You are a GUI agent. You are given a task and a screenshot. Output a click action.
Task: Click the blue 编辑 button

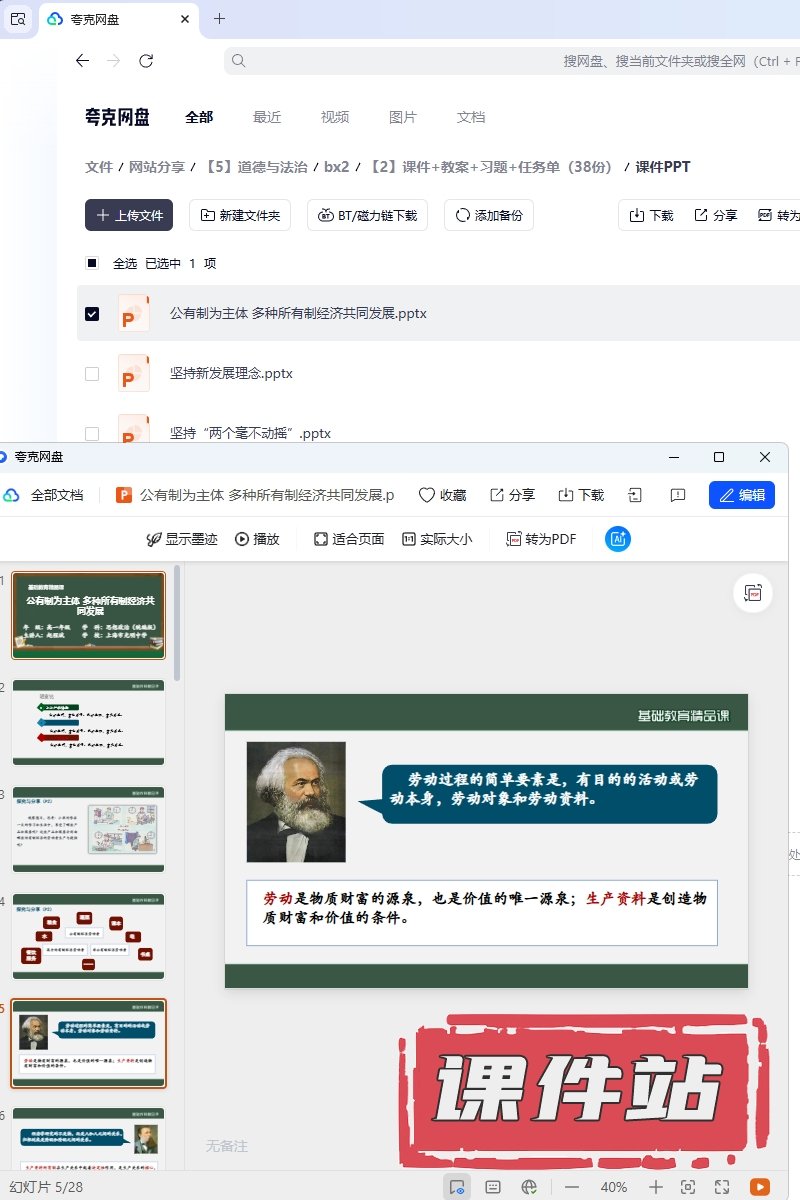point(741,495)
